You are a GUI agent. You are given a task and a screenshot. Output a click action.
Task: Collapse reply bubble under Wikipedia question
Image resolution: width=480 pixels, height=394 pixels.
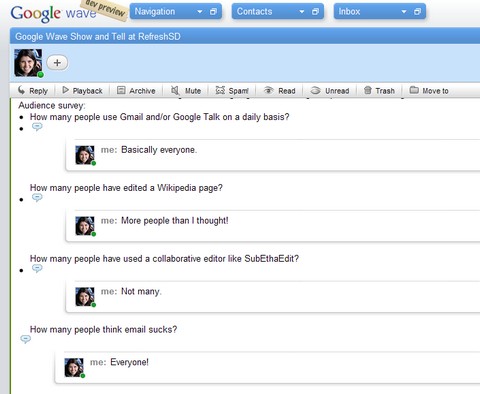point(37,198)
